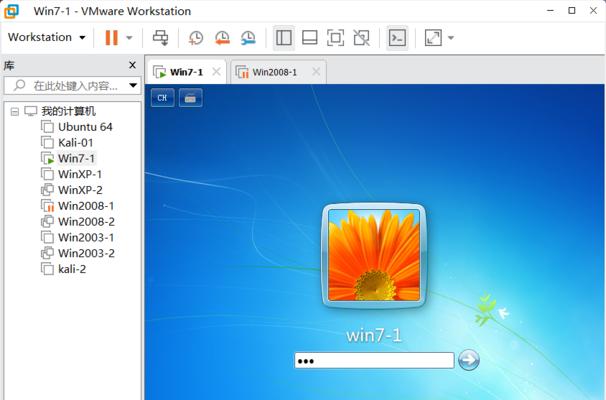Click the win7-1 user name label
This screenshot has width=606, height=400.
point(374,335)
